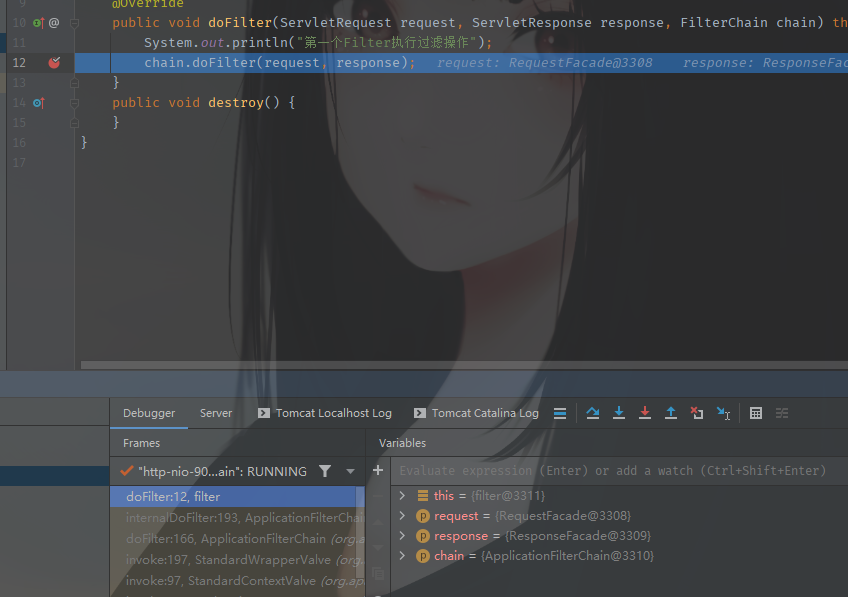The height and width of the screenshot is (597, 848).
Task: Click the request variable value RequestFacade@3308
Action: [x=563, y=515]
